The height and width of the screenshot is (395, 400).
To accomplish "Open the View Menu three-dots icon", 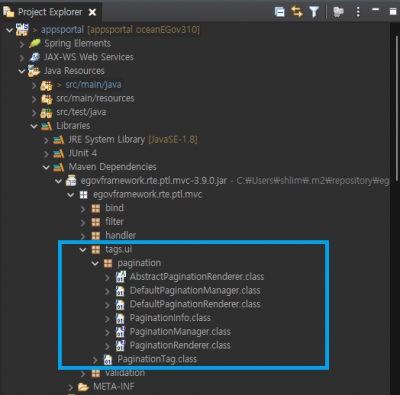I will (x=358, y=12).
